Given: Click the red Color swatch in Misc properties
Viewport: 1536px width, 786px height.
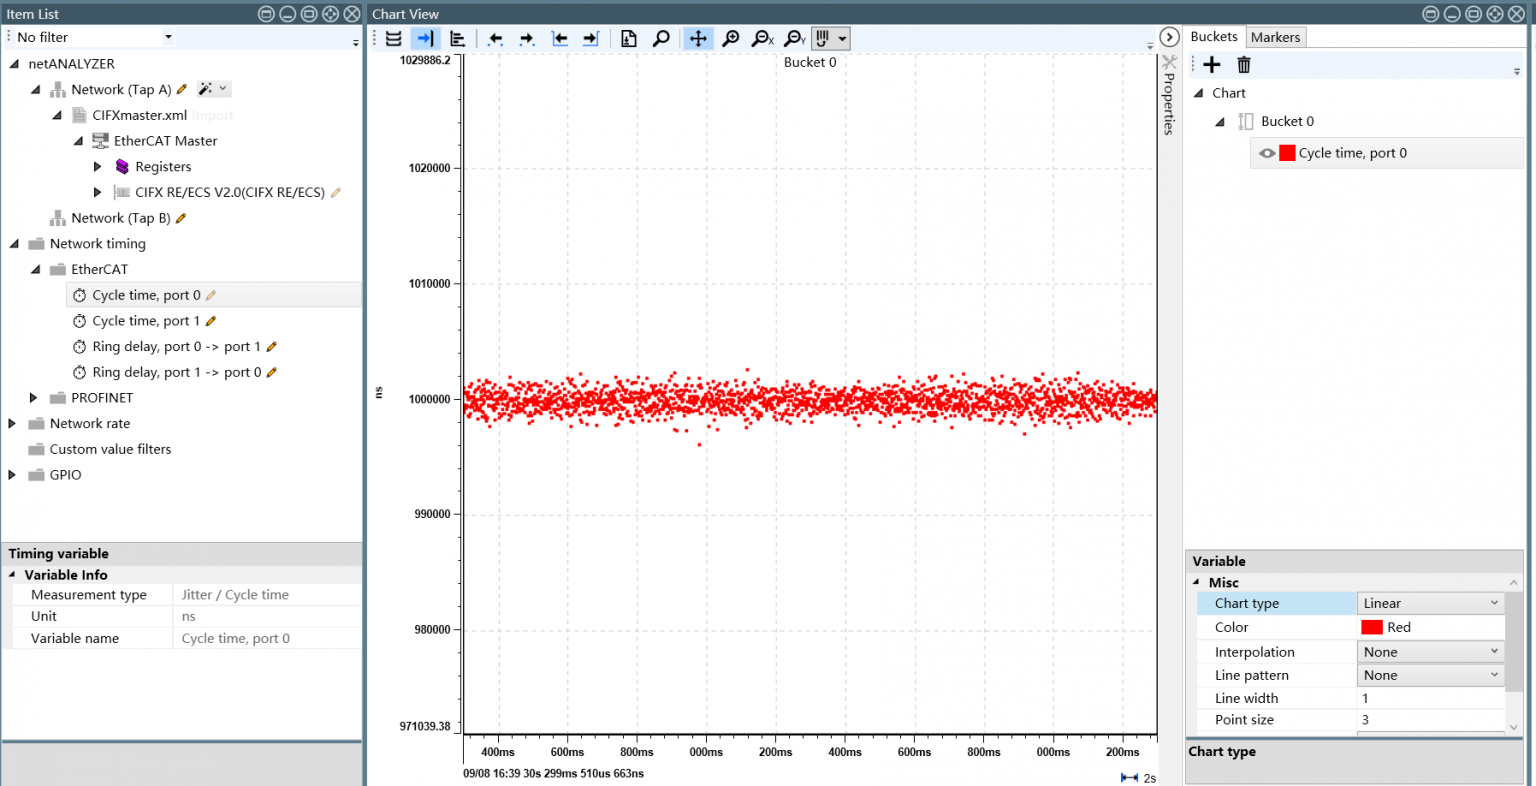Looking at the screenshot, I should coord(1372,627).
